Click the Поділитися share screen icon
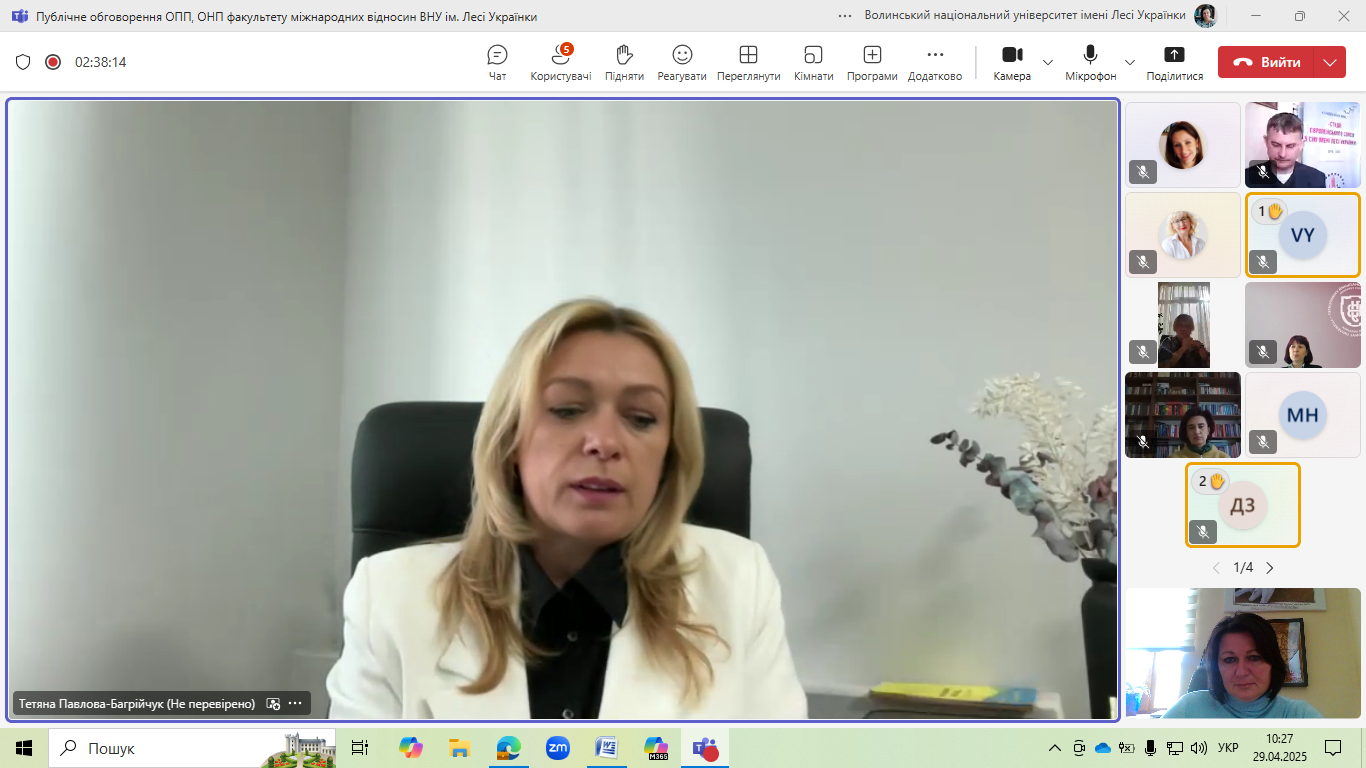1366x768 pixels. 1174,62
